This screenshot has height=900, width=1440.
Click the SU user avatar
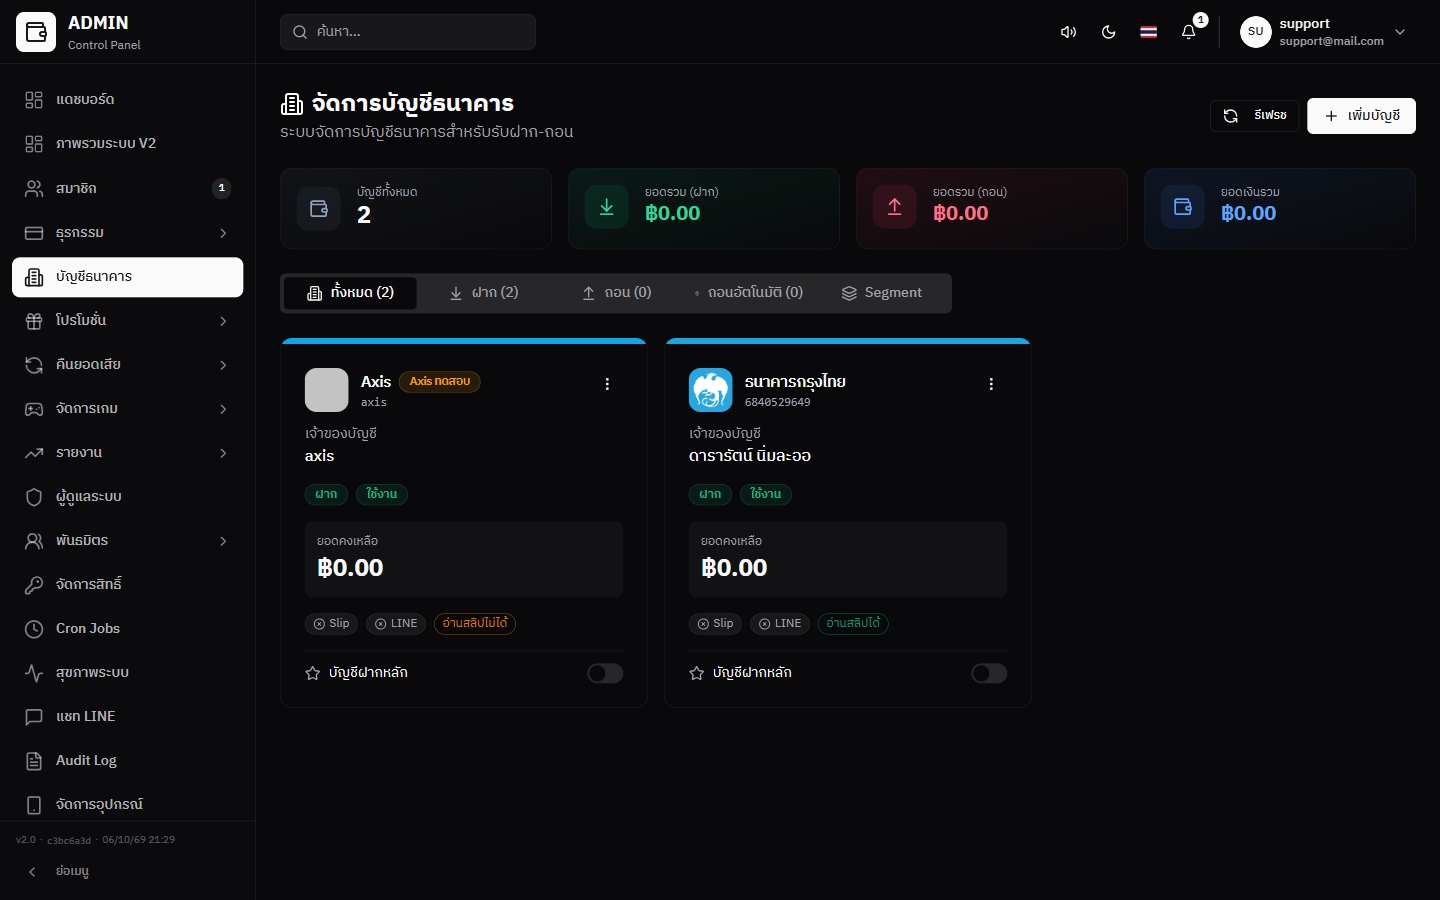coord(1256,32)
